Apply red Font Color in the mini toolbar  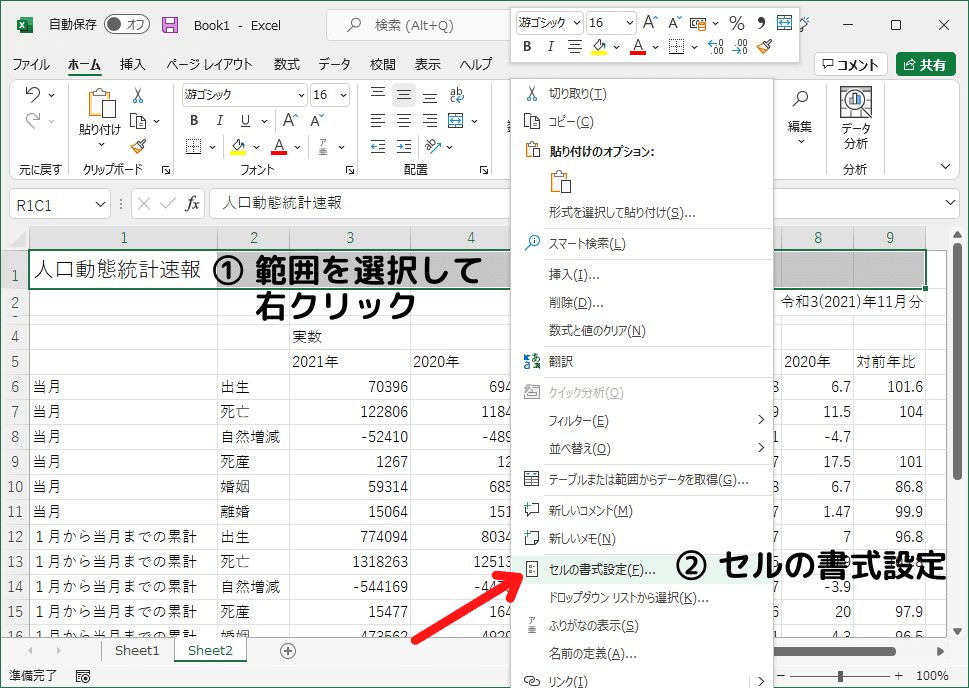pyautogui.click(x=638, y=46)
